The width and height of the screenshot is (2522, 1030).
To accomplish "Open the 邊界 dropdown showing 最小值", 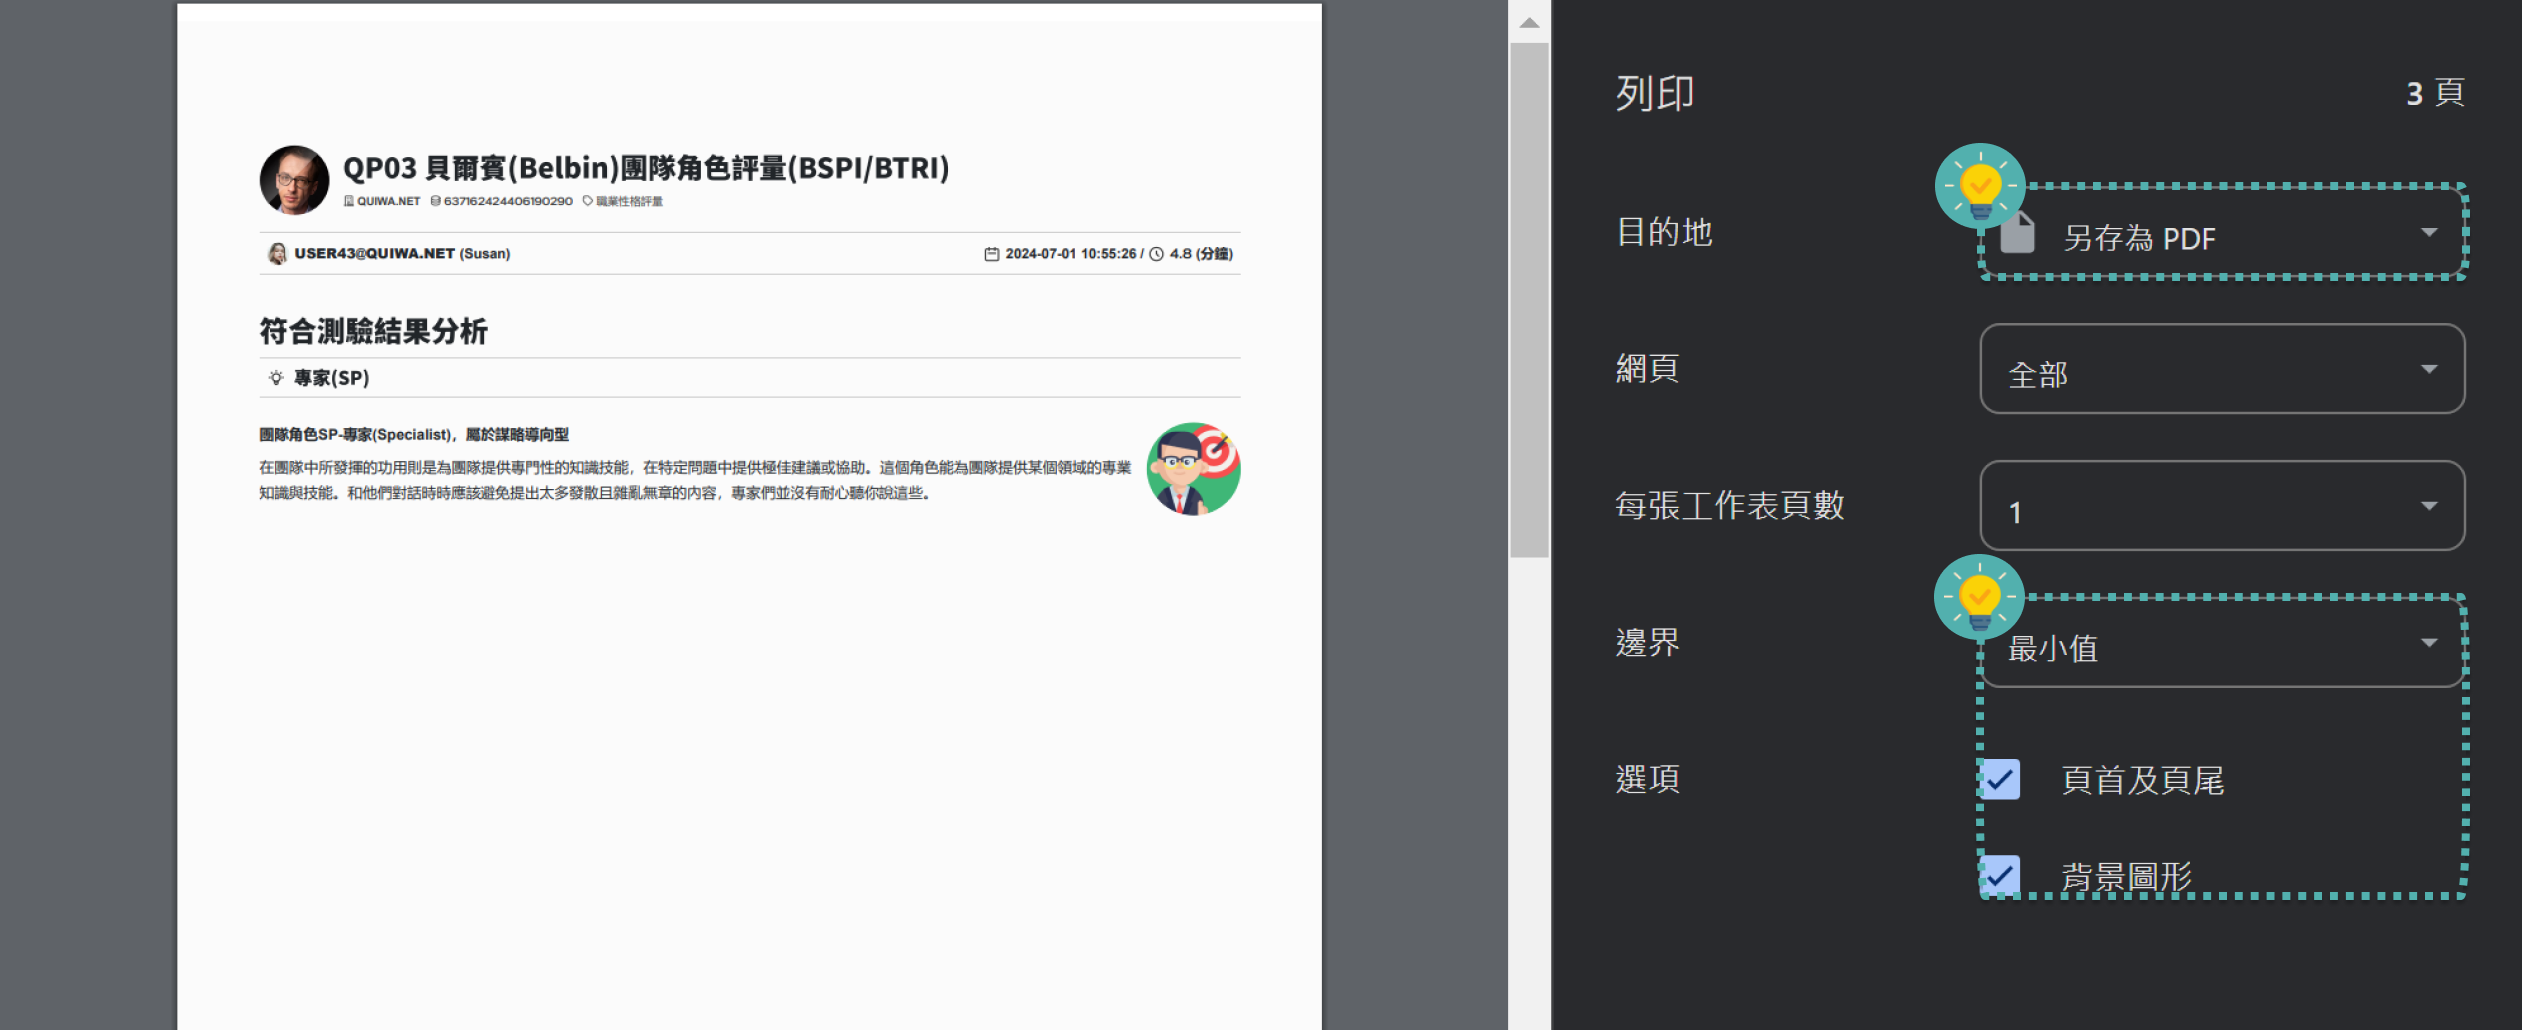I will (x=2222, y=647).
